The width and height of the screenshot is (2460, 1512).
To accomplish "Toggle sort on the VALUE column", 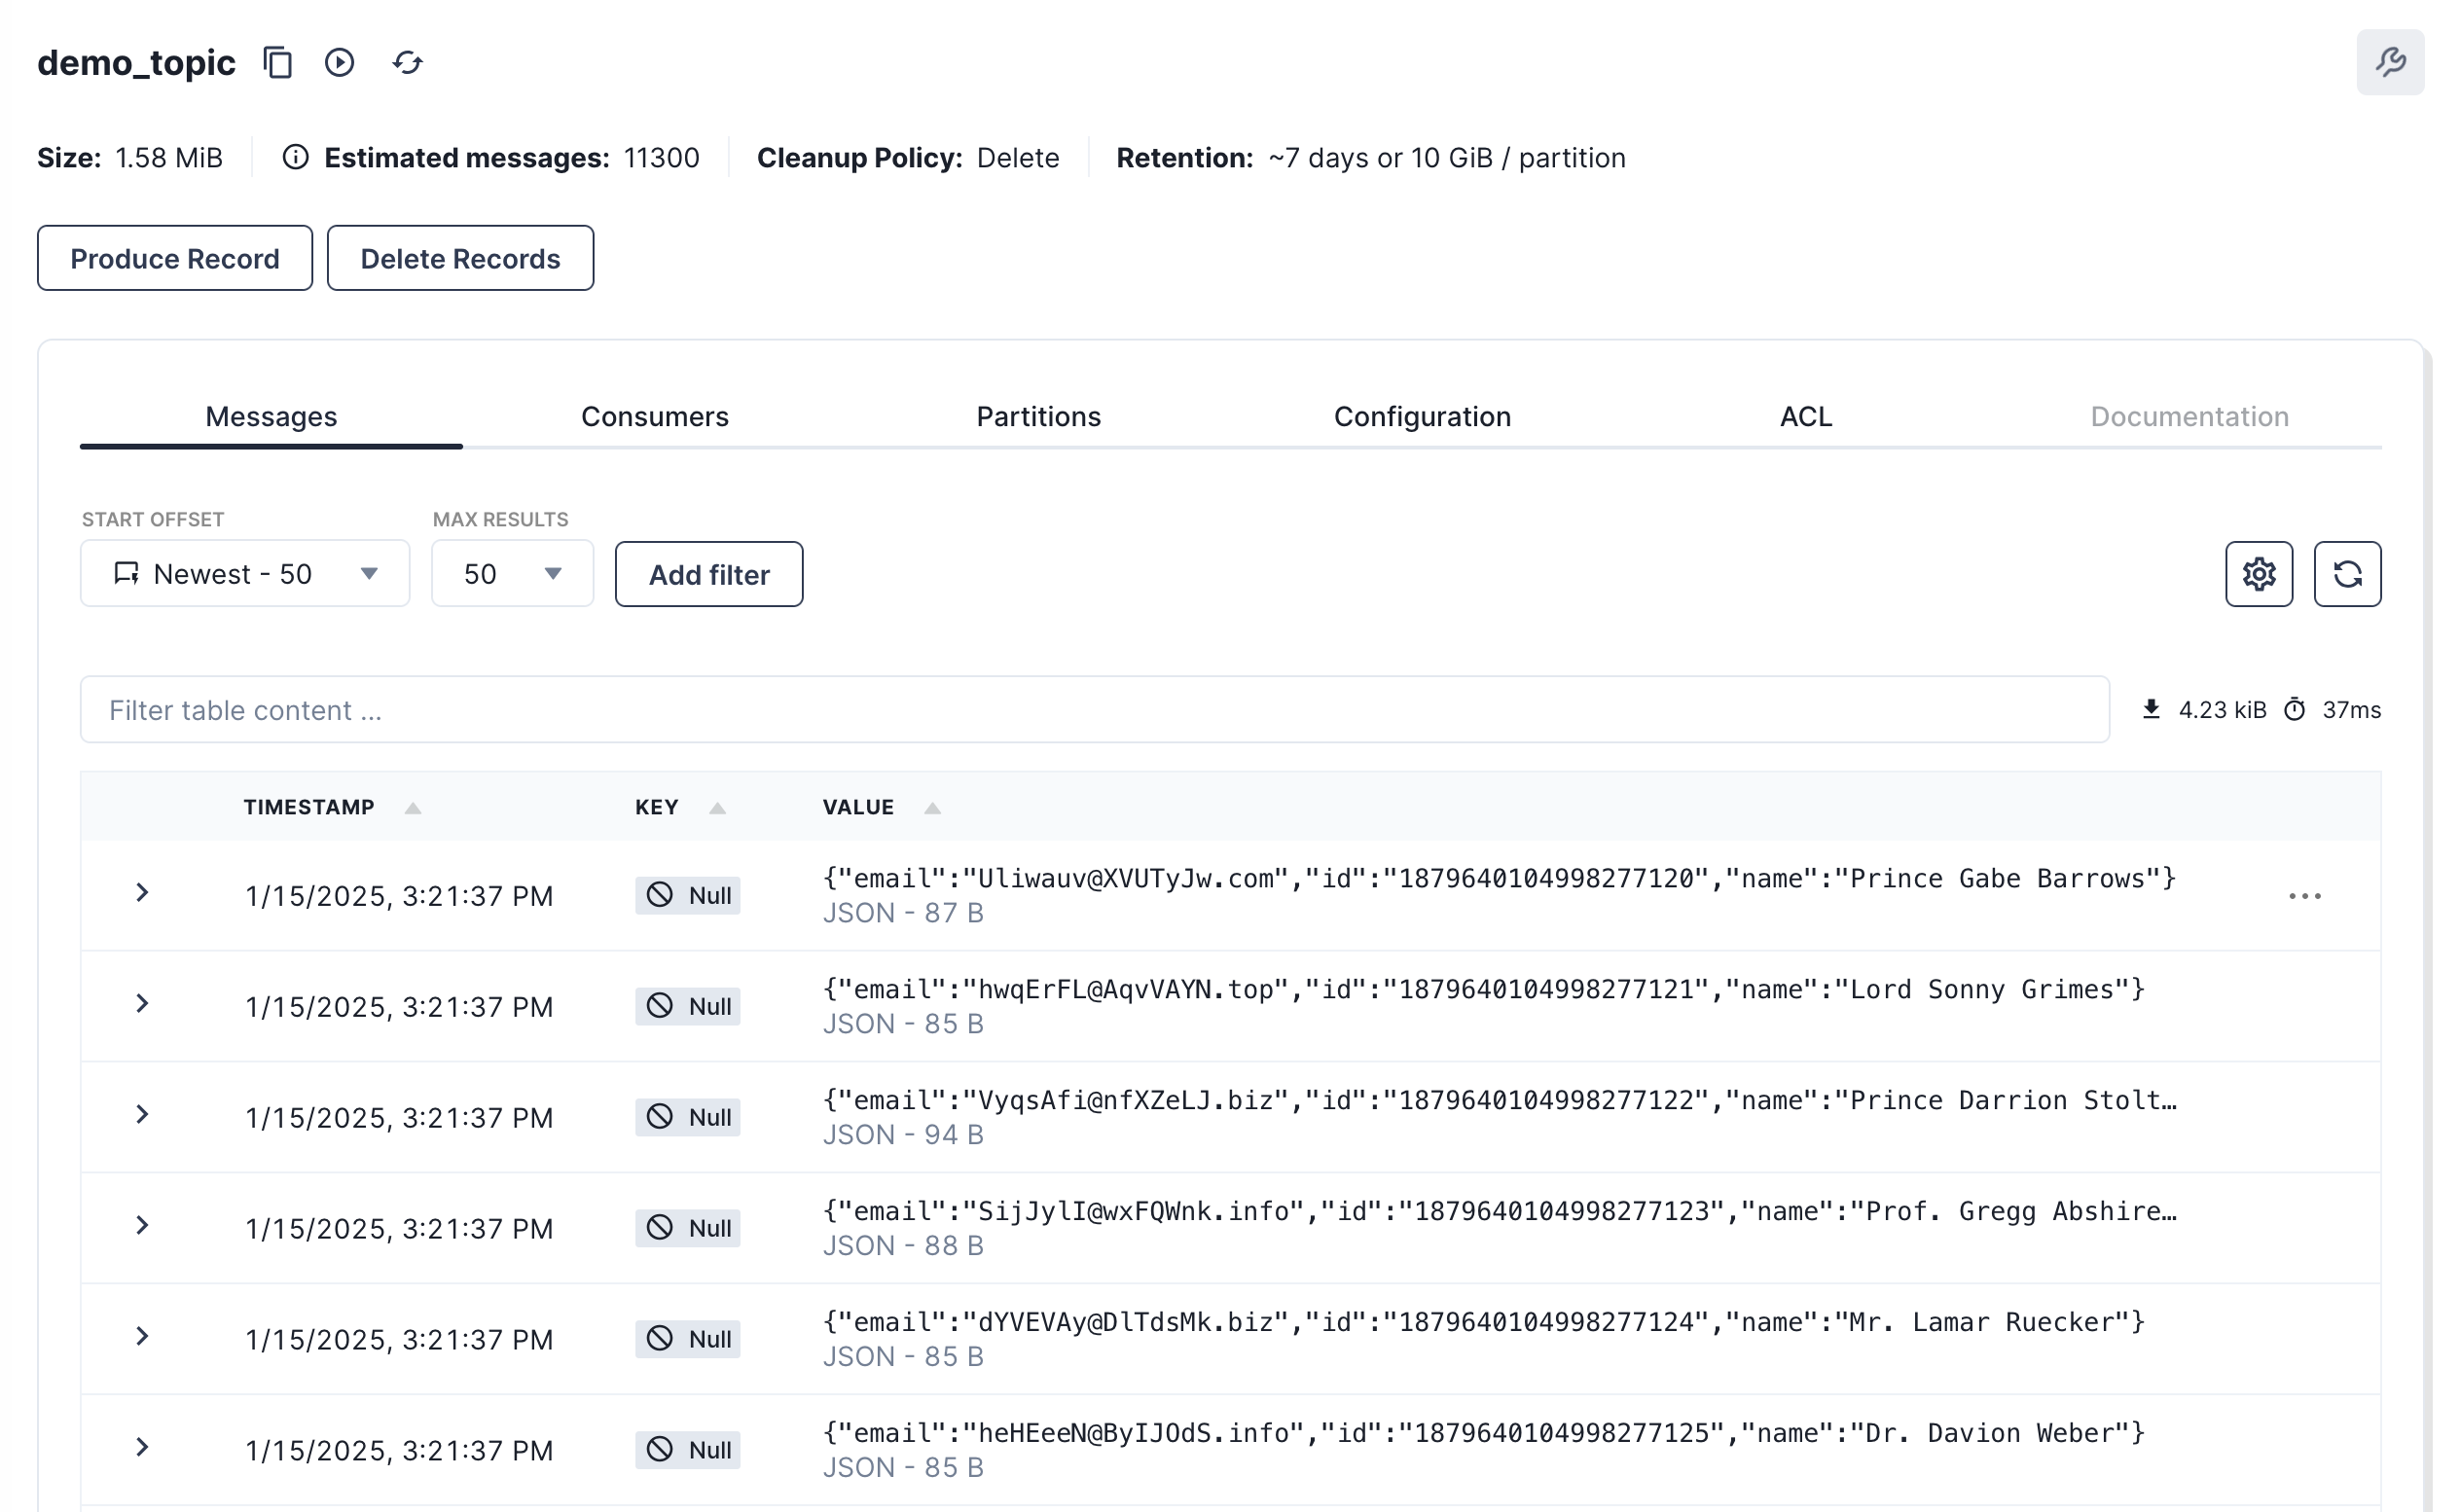I will 932,808.
